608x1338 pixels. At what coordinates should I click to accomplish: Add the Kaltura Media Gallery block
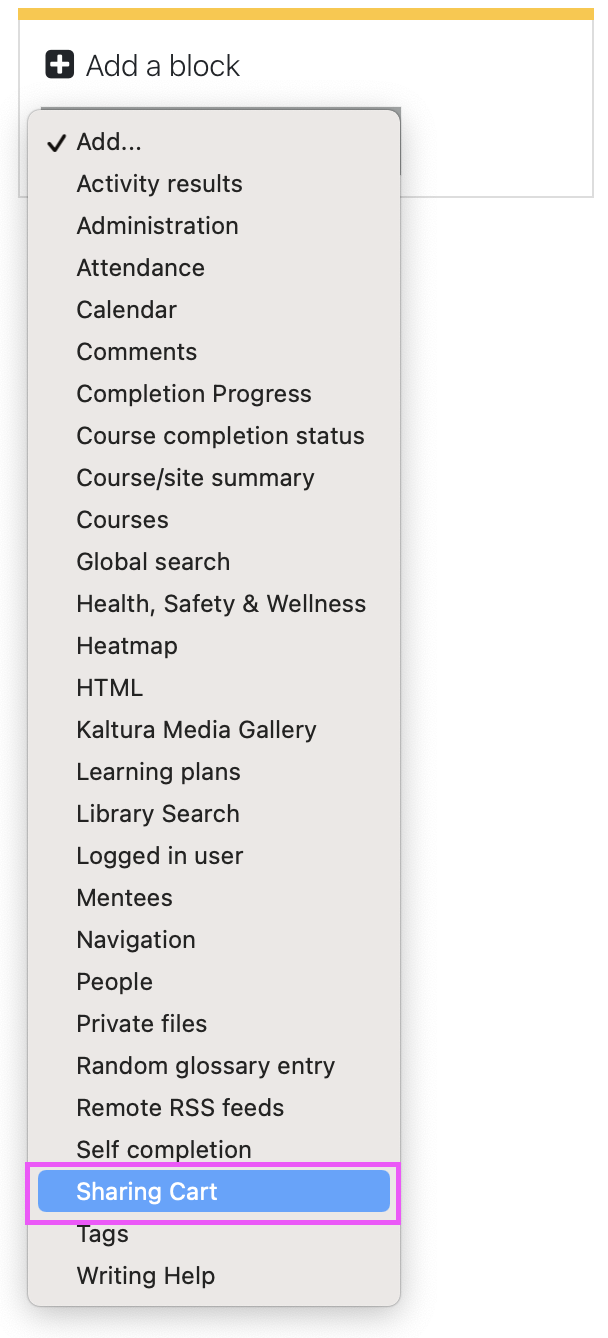(x=214, y=730)
